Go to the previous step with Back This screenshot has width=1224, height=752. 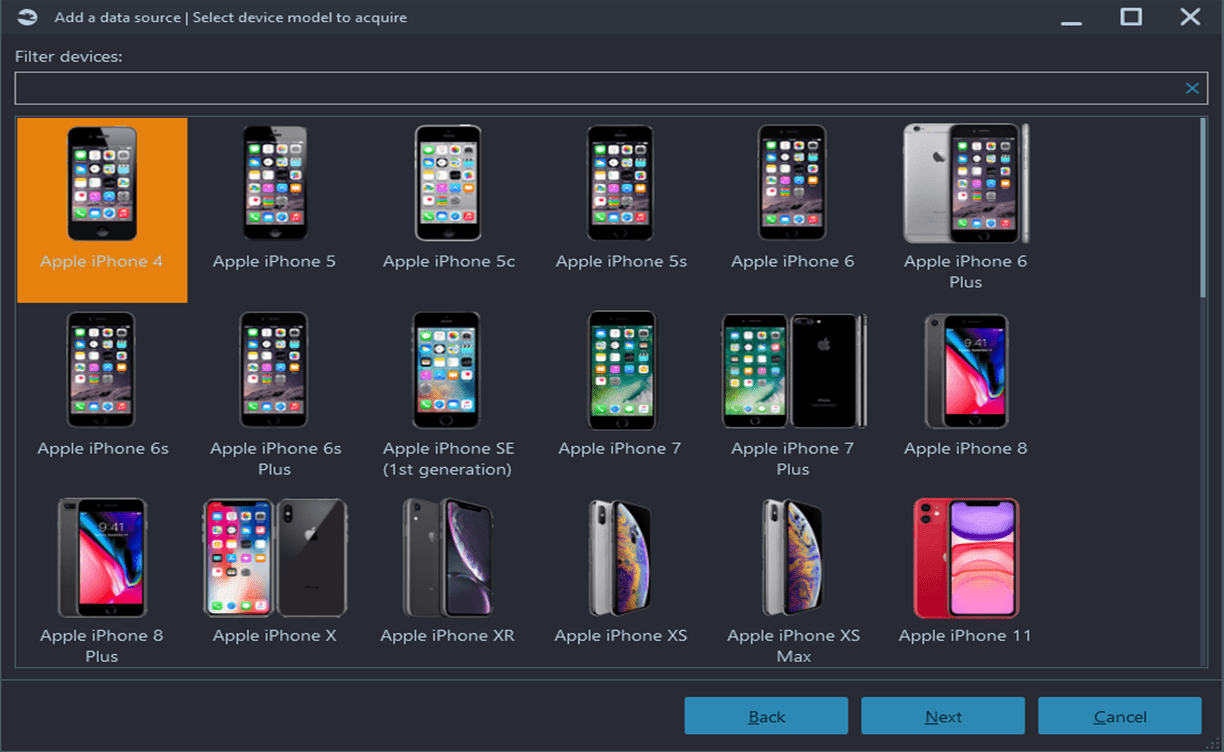[x=767, y=716]
